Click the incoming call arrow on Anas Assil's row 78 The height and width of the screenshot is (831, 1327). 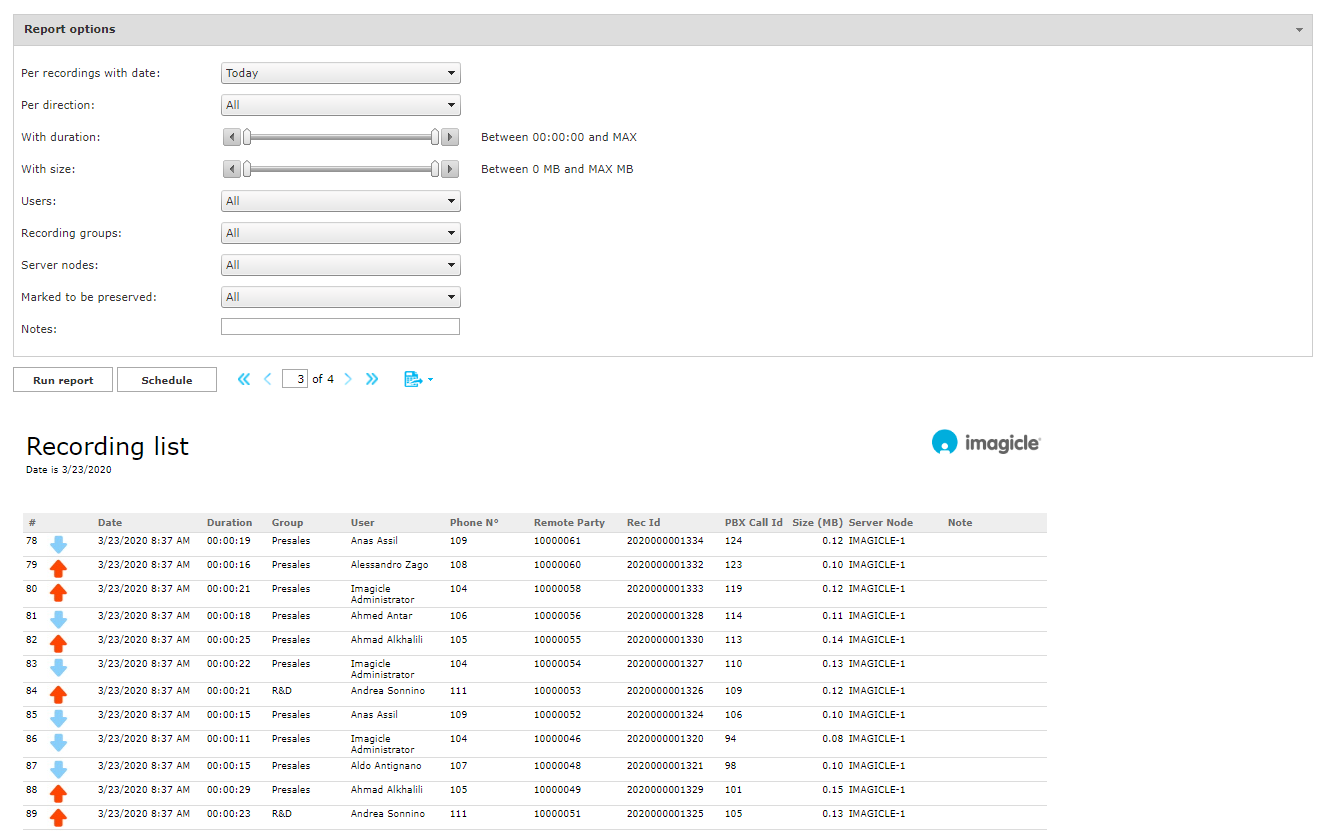click(x=58, y=544)
